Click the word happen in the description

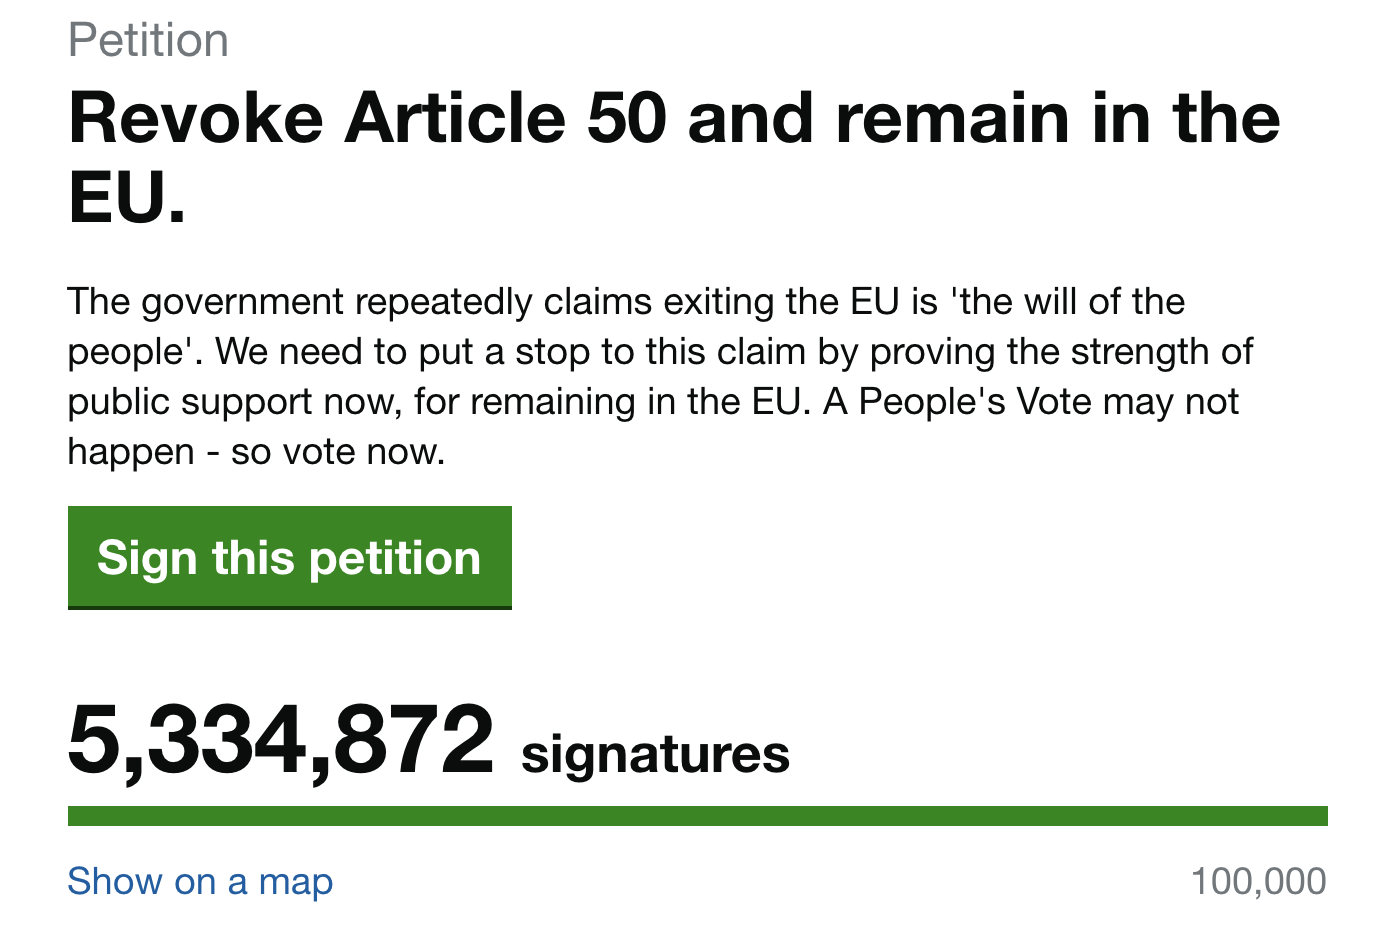(131, 452)
